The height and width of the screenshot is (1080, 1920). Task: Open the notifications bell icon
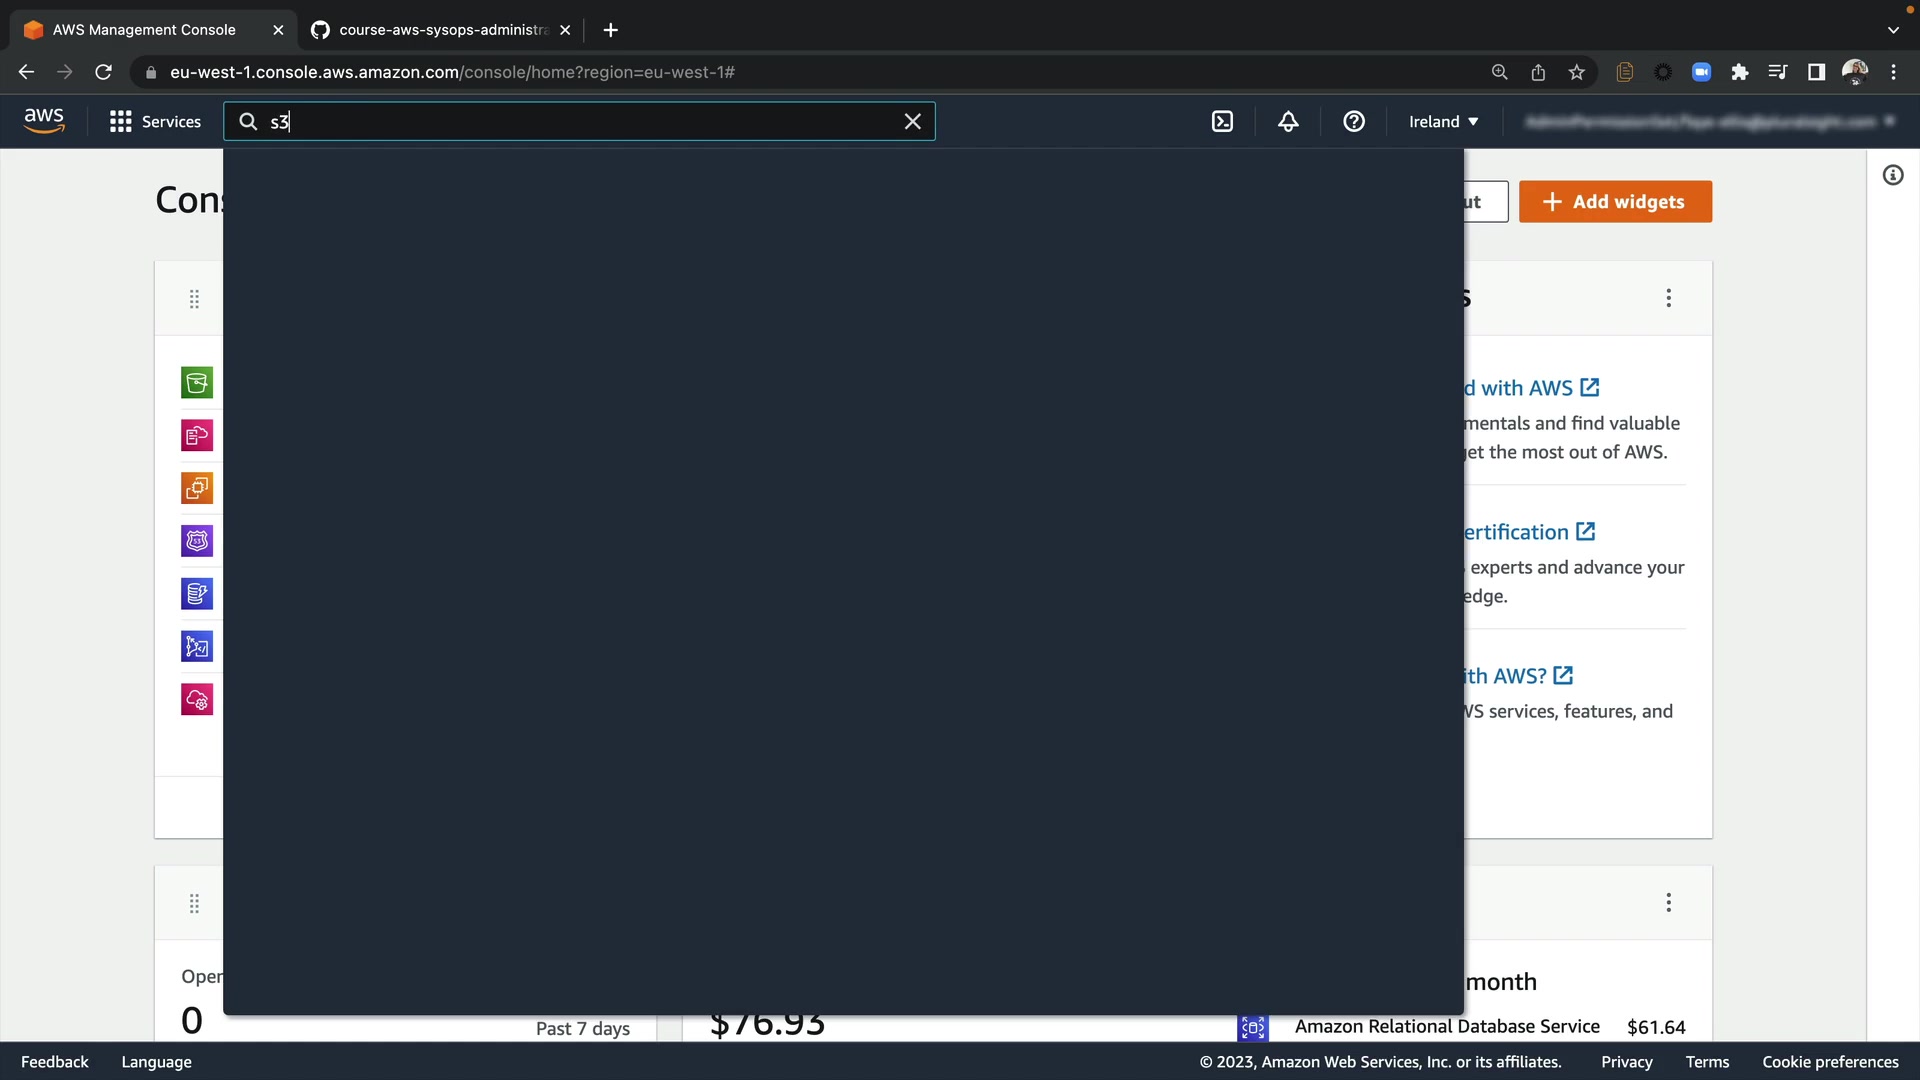point(1288,122)
